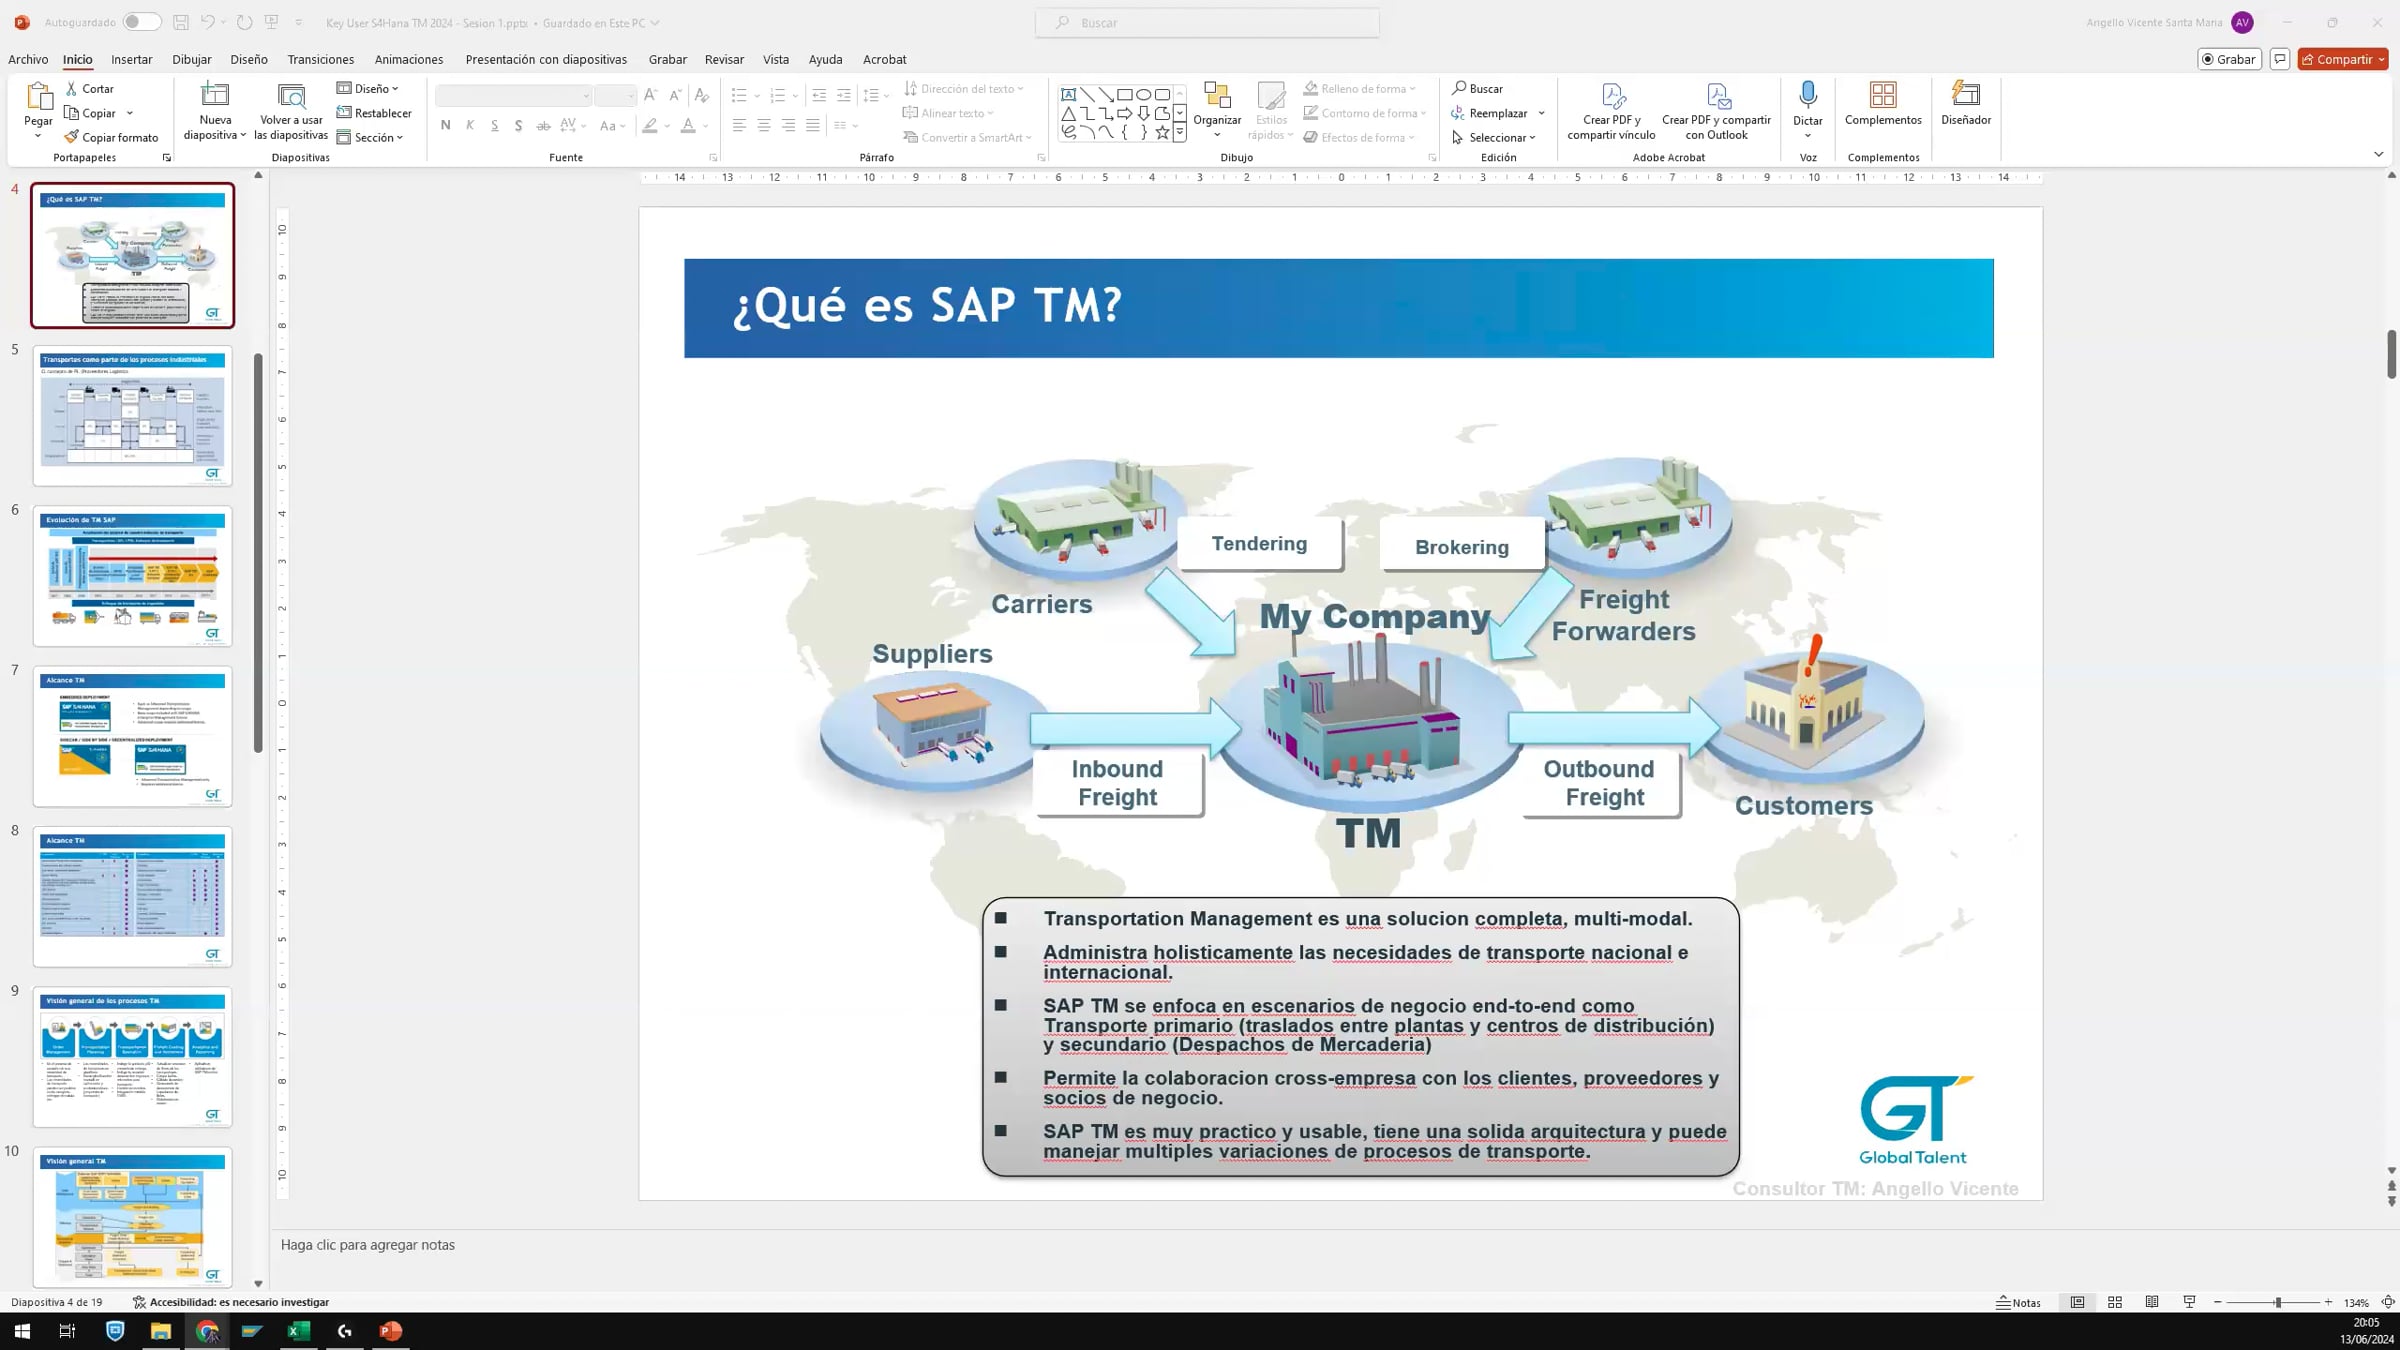This screenshot has width=2400, height=1350.
Task: Click the save icon in title bar
Action: (181, 22)
